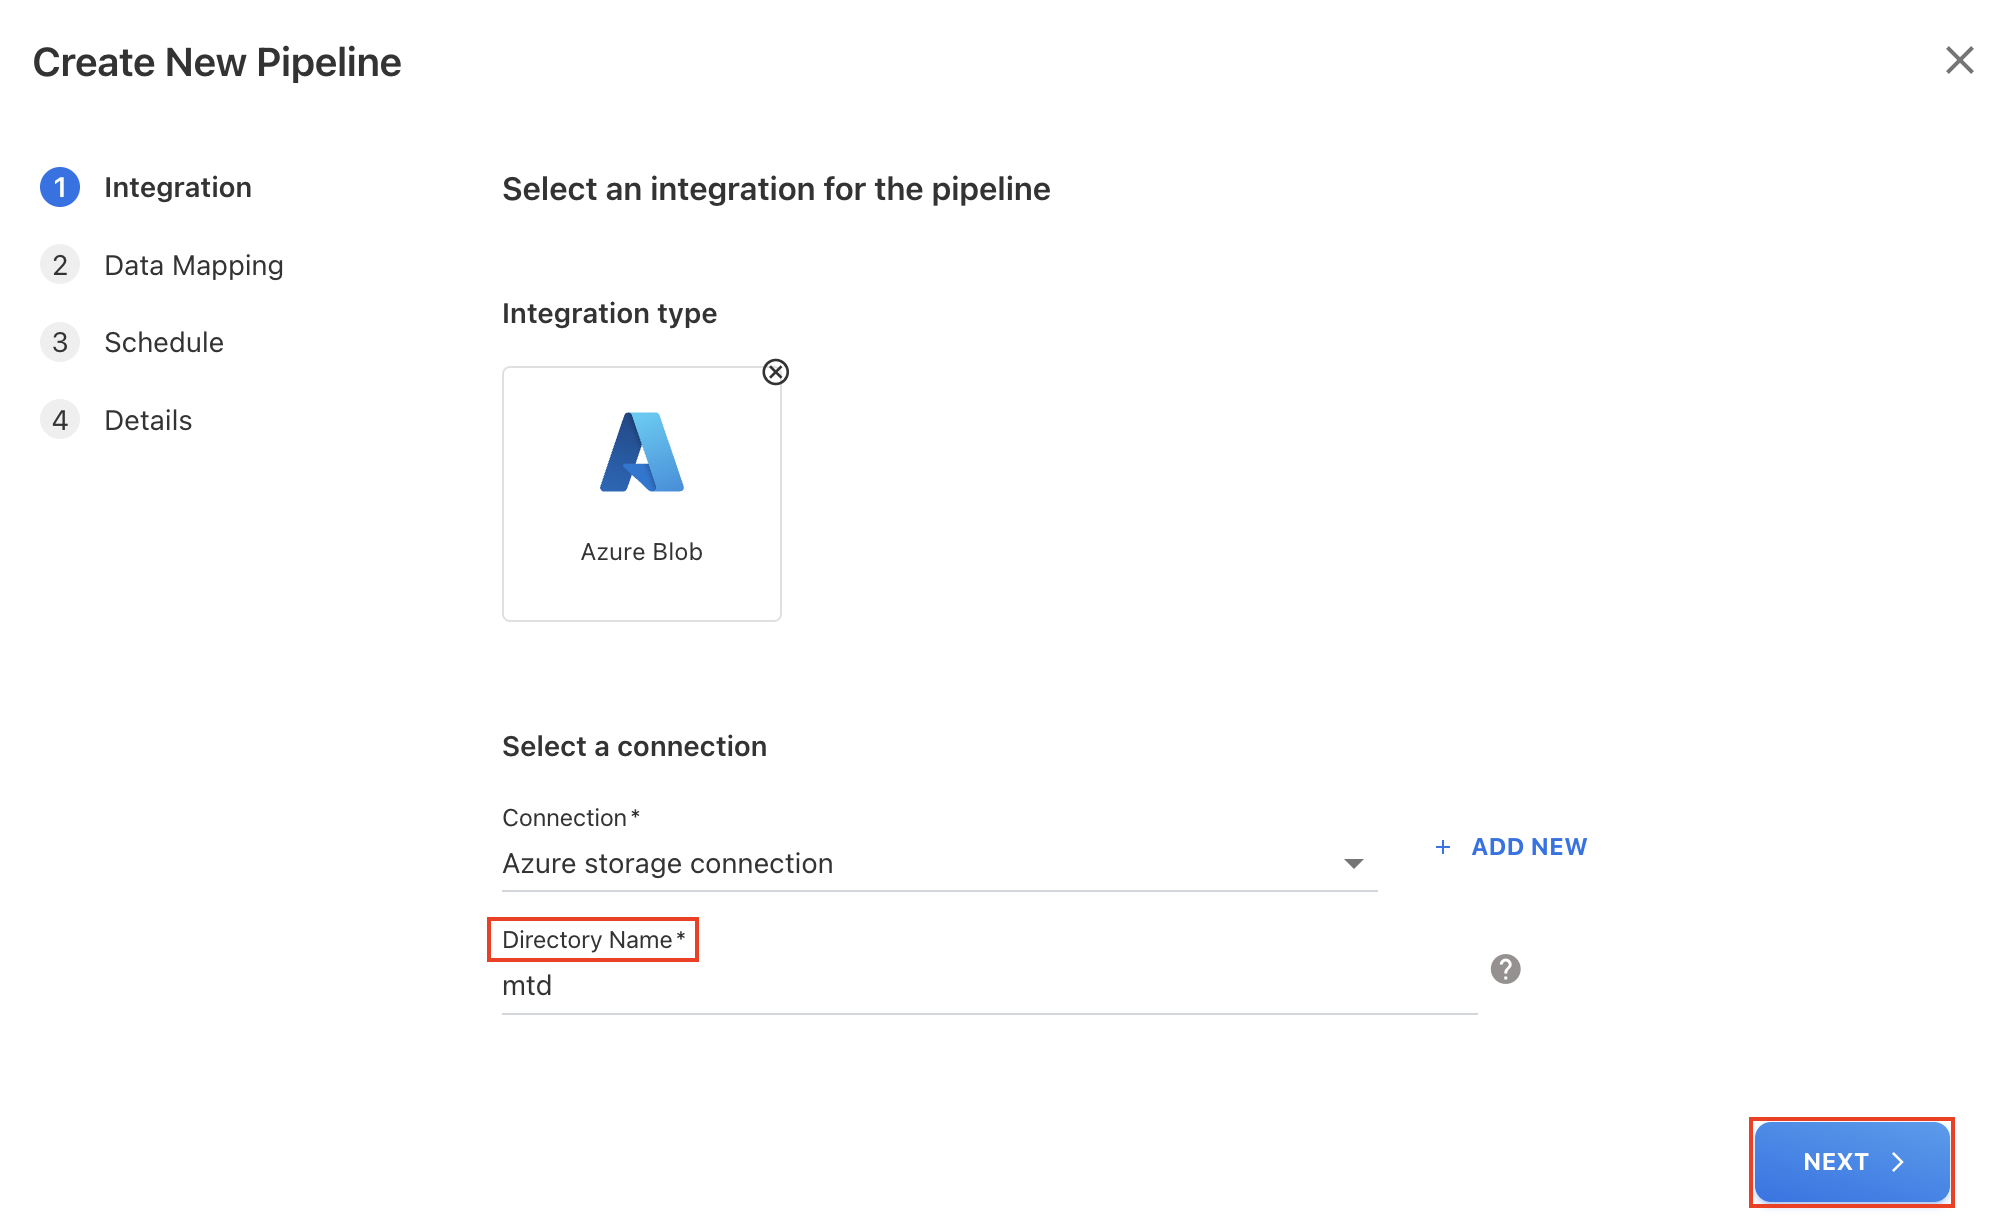The width and height of the screenshot is (2012, 1222).
Task: Click the step 1 circle icon
Action: point(60,187)
